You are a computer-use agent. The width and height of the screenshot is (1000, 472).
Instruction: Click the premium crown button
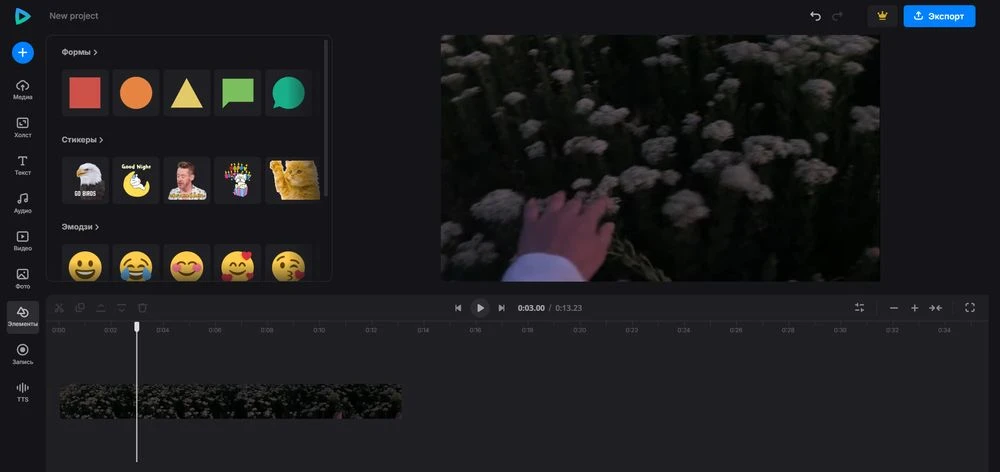882,16
